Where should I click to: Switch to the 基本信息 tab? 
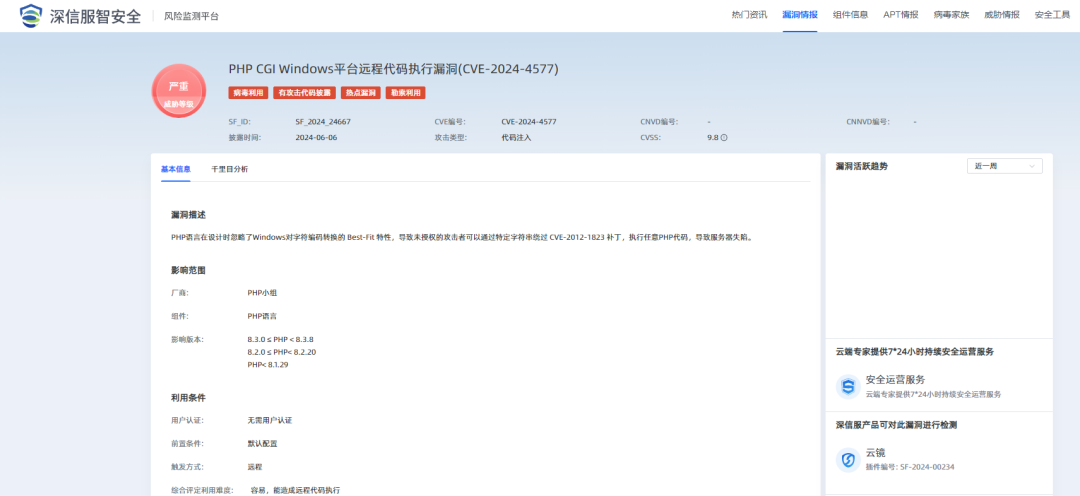176,169
